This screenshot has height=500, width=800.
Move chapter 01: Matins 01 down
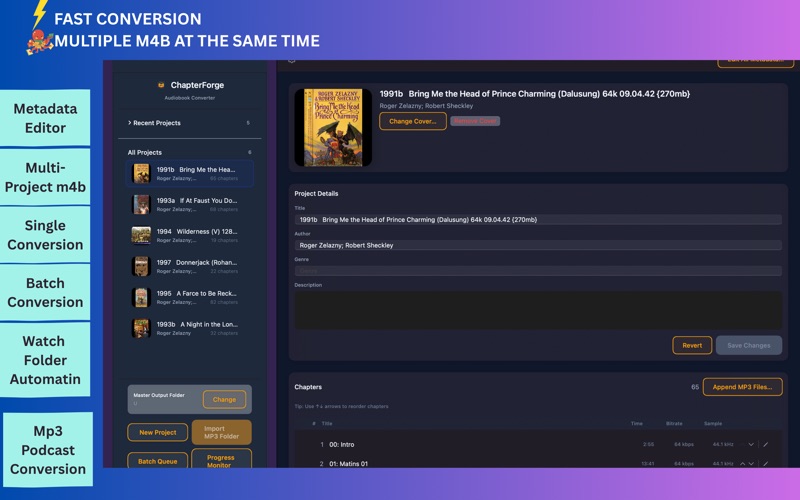point(751,464)
